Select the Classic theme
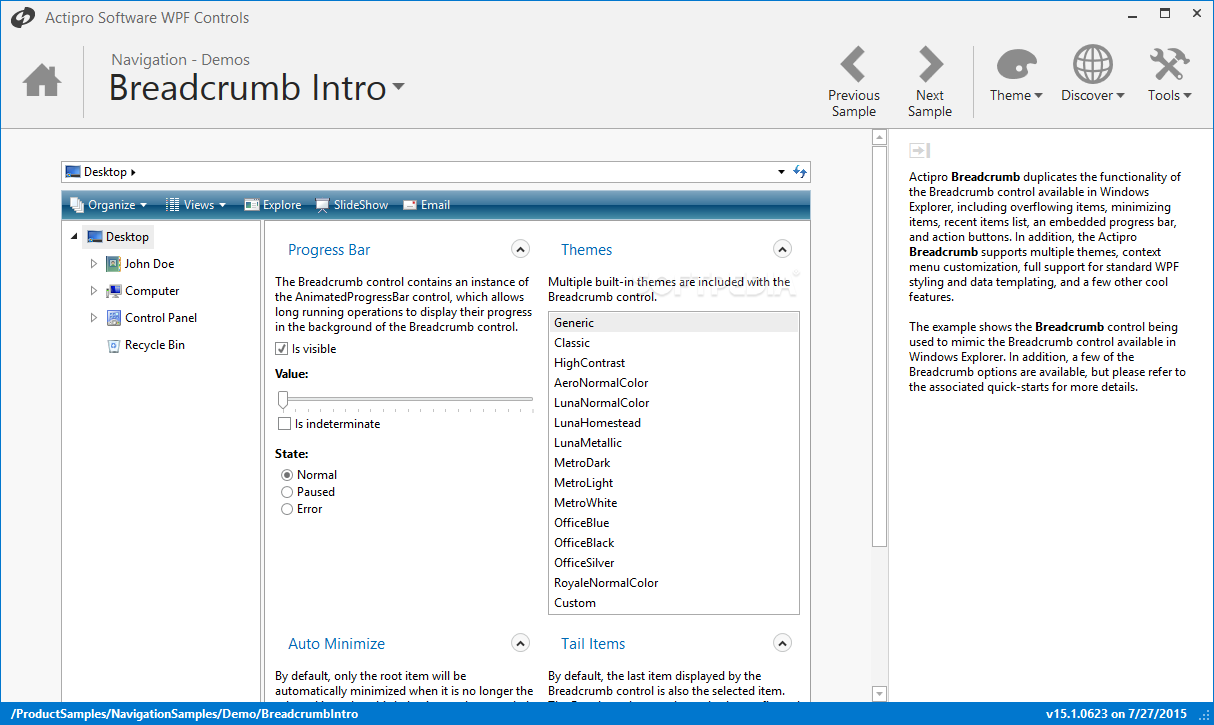The image size is (1214, 725). coord(674,343)
